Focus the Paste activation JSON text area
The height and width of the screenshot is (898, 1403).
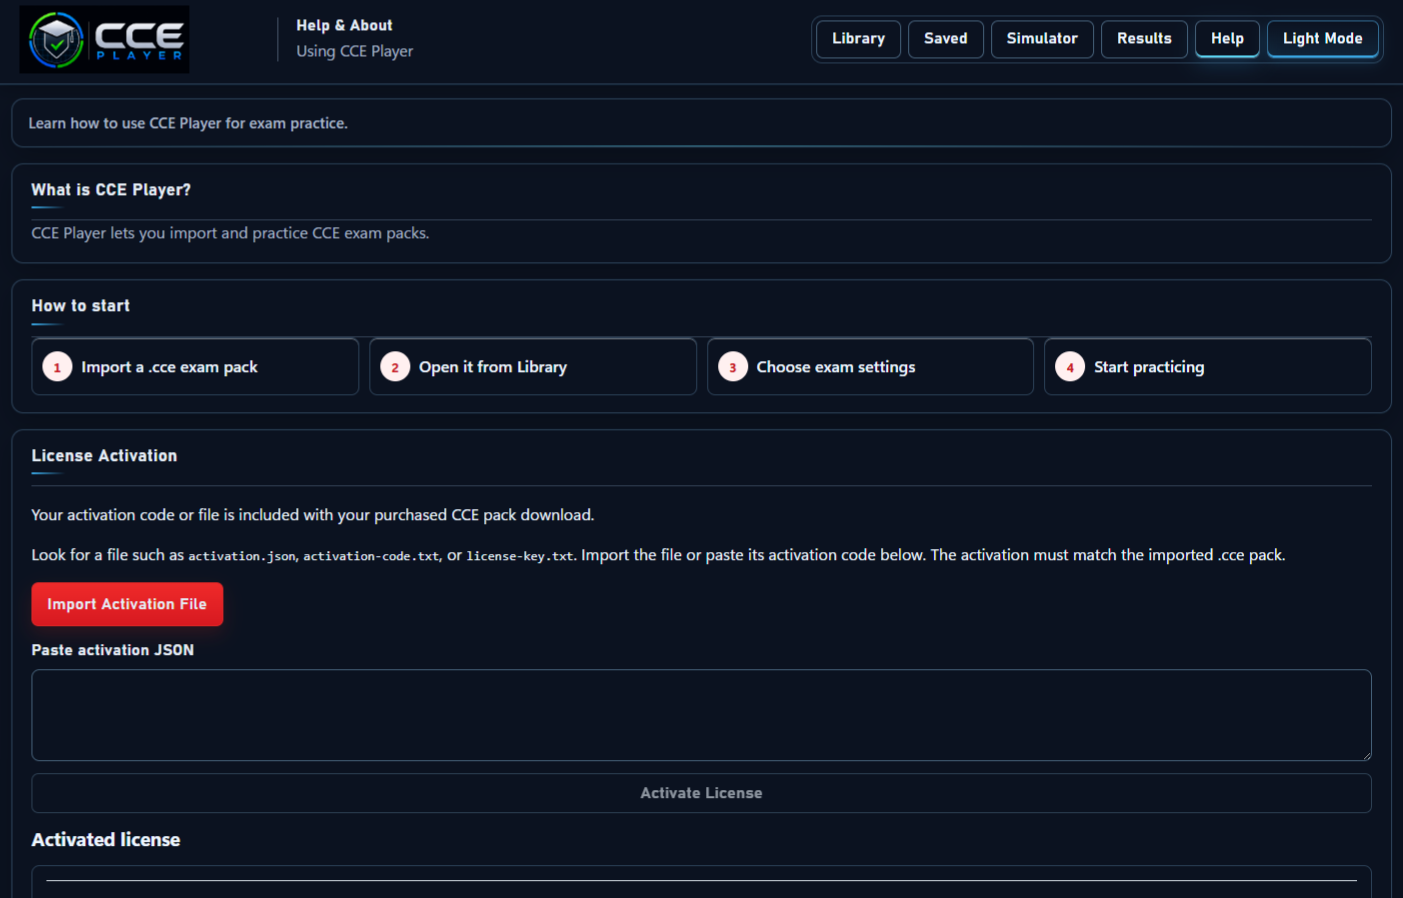click(701, 715)
